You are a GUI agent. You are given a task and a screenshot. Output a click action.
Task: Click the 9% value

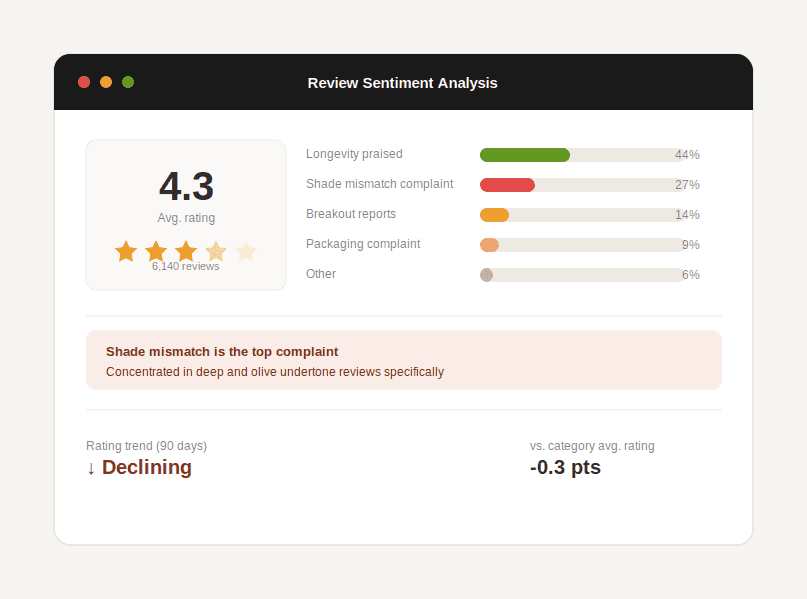(691, 245)
